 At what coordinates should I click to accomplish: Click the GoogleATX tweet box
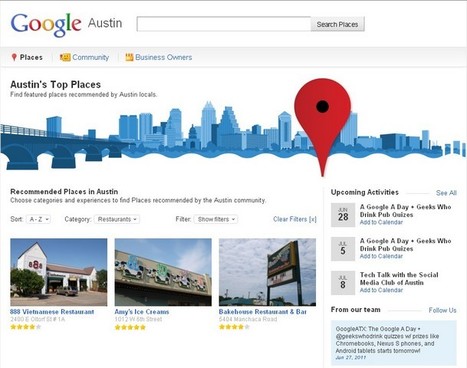pos(394,343)
